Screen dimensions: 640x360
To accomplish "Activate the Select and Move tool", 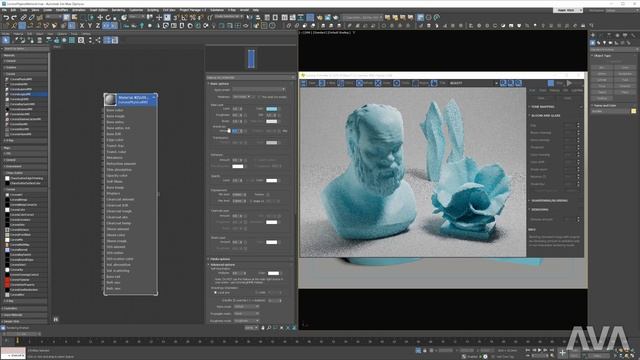I will (100, 18).
